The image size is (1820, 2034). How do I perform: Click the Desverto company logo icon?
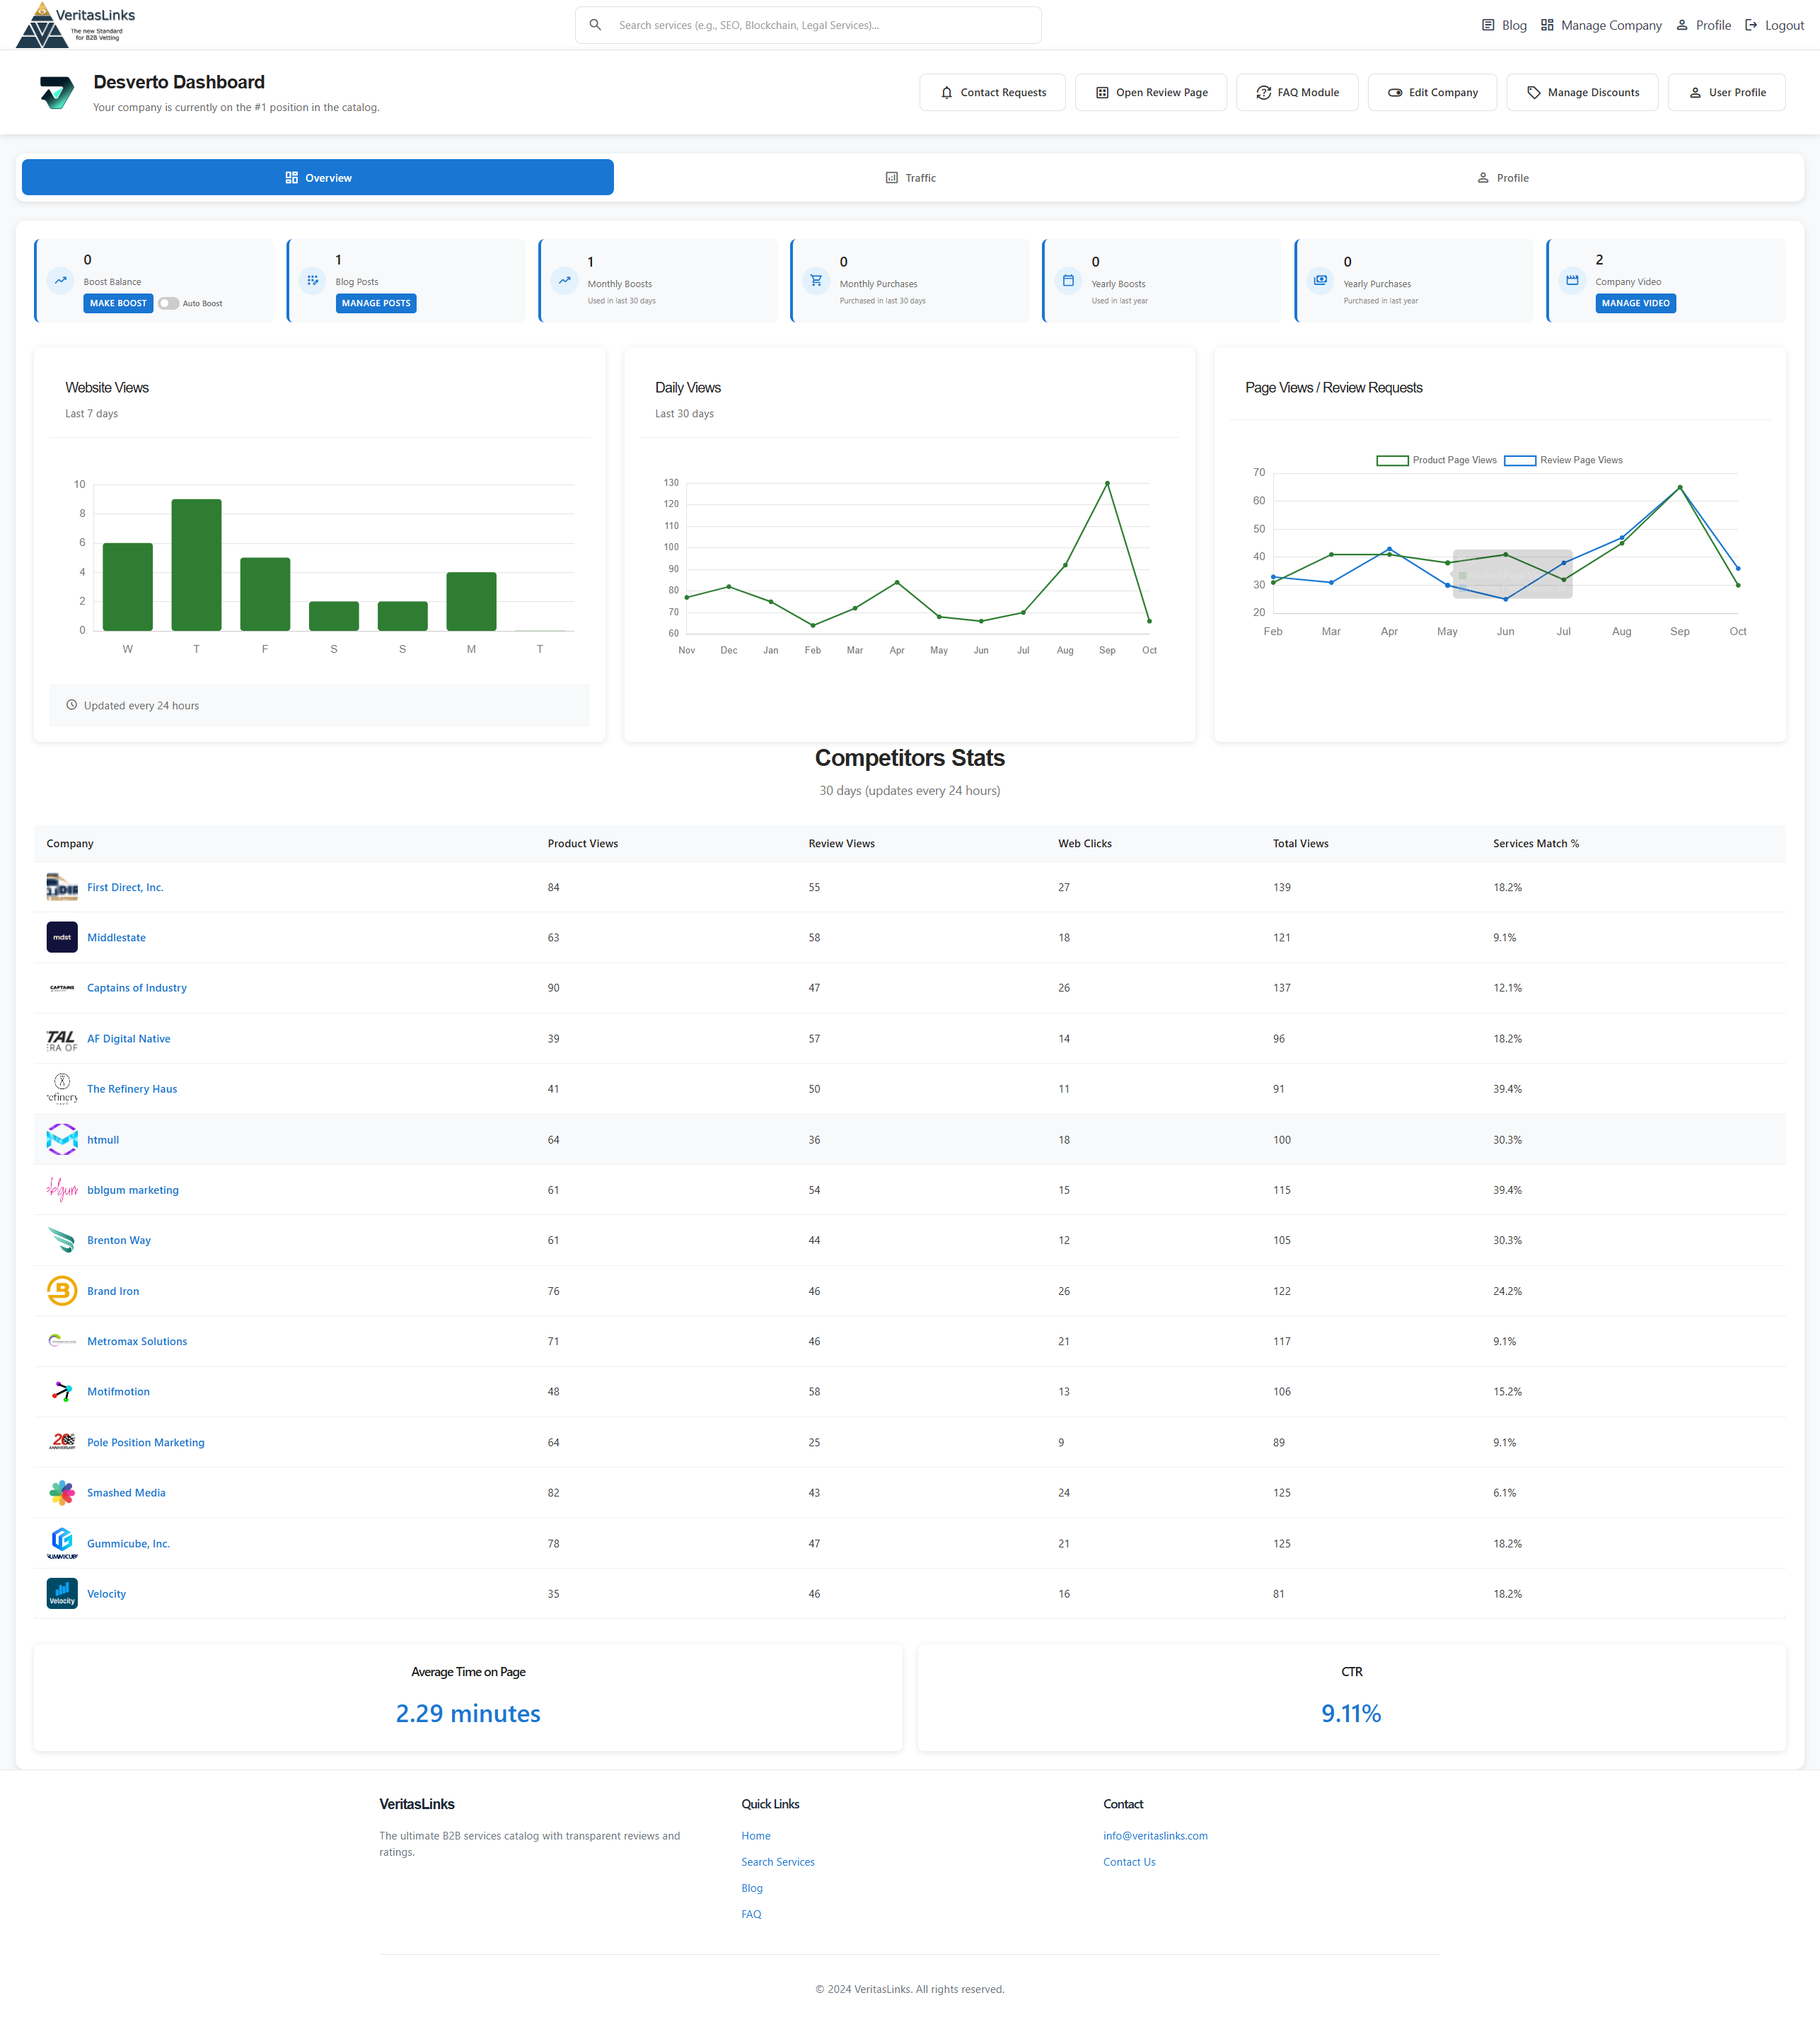pos(57,92)
